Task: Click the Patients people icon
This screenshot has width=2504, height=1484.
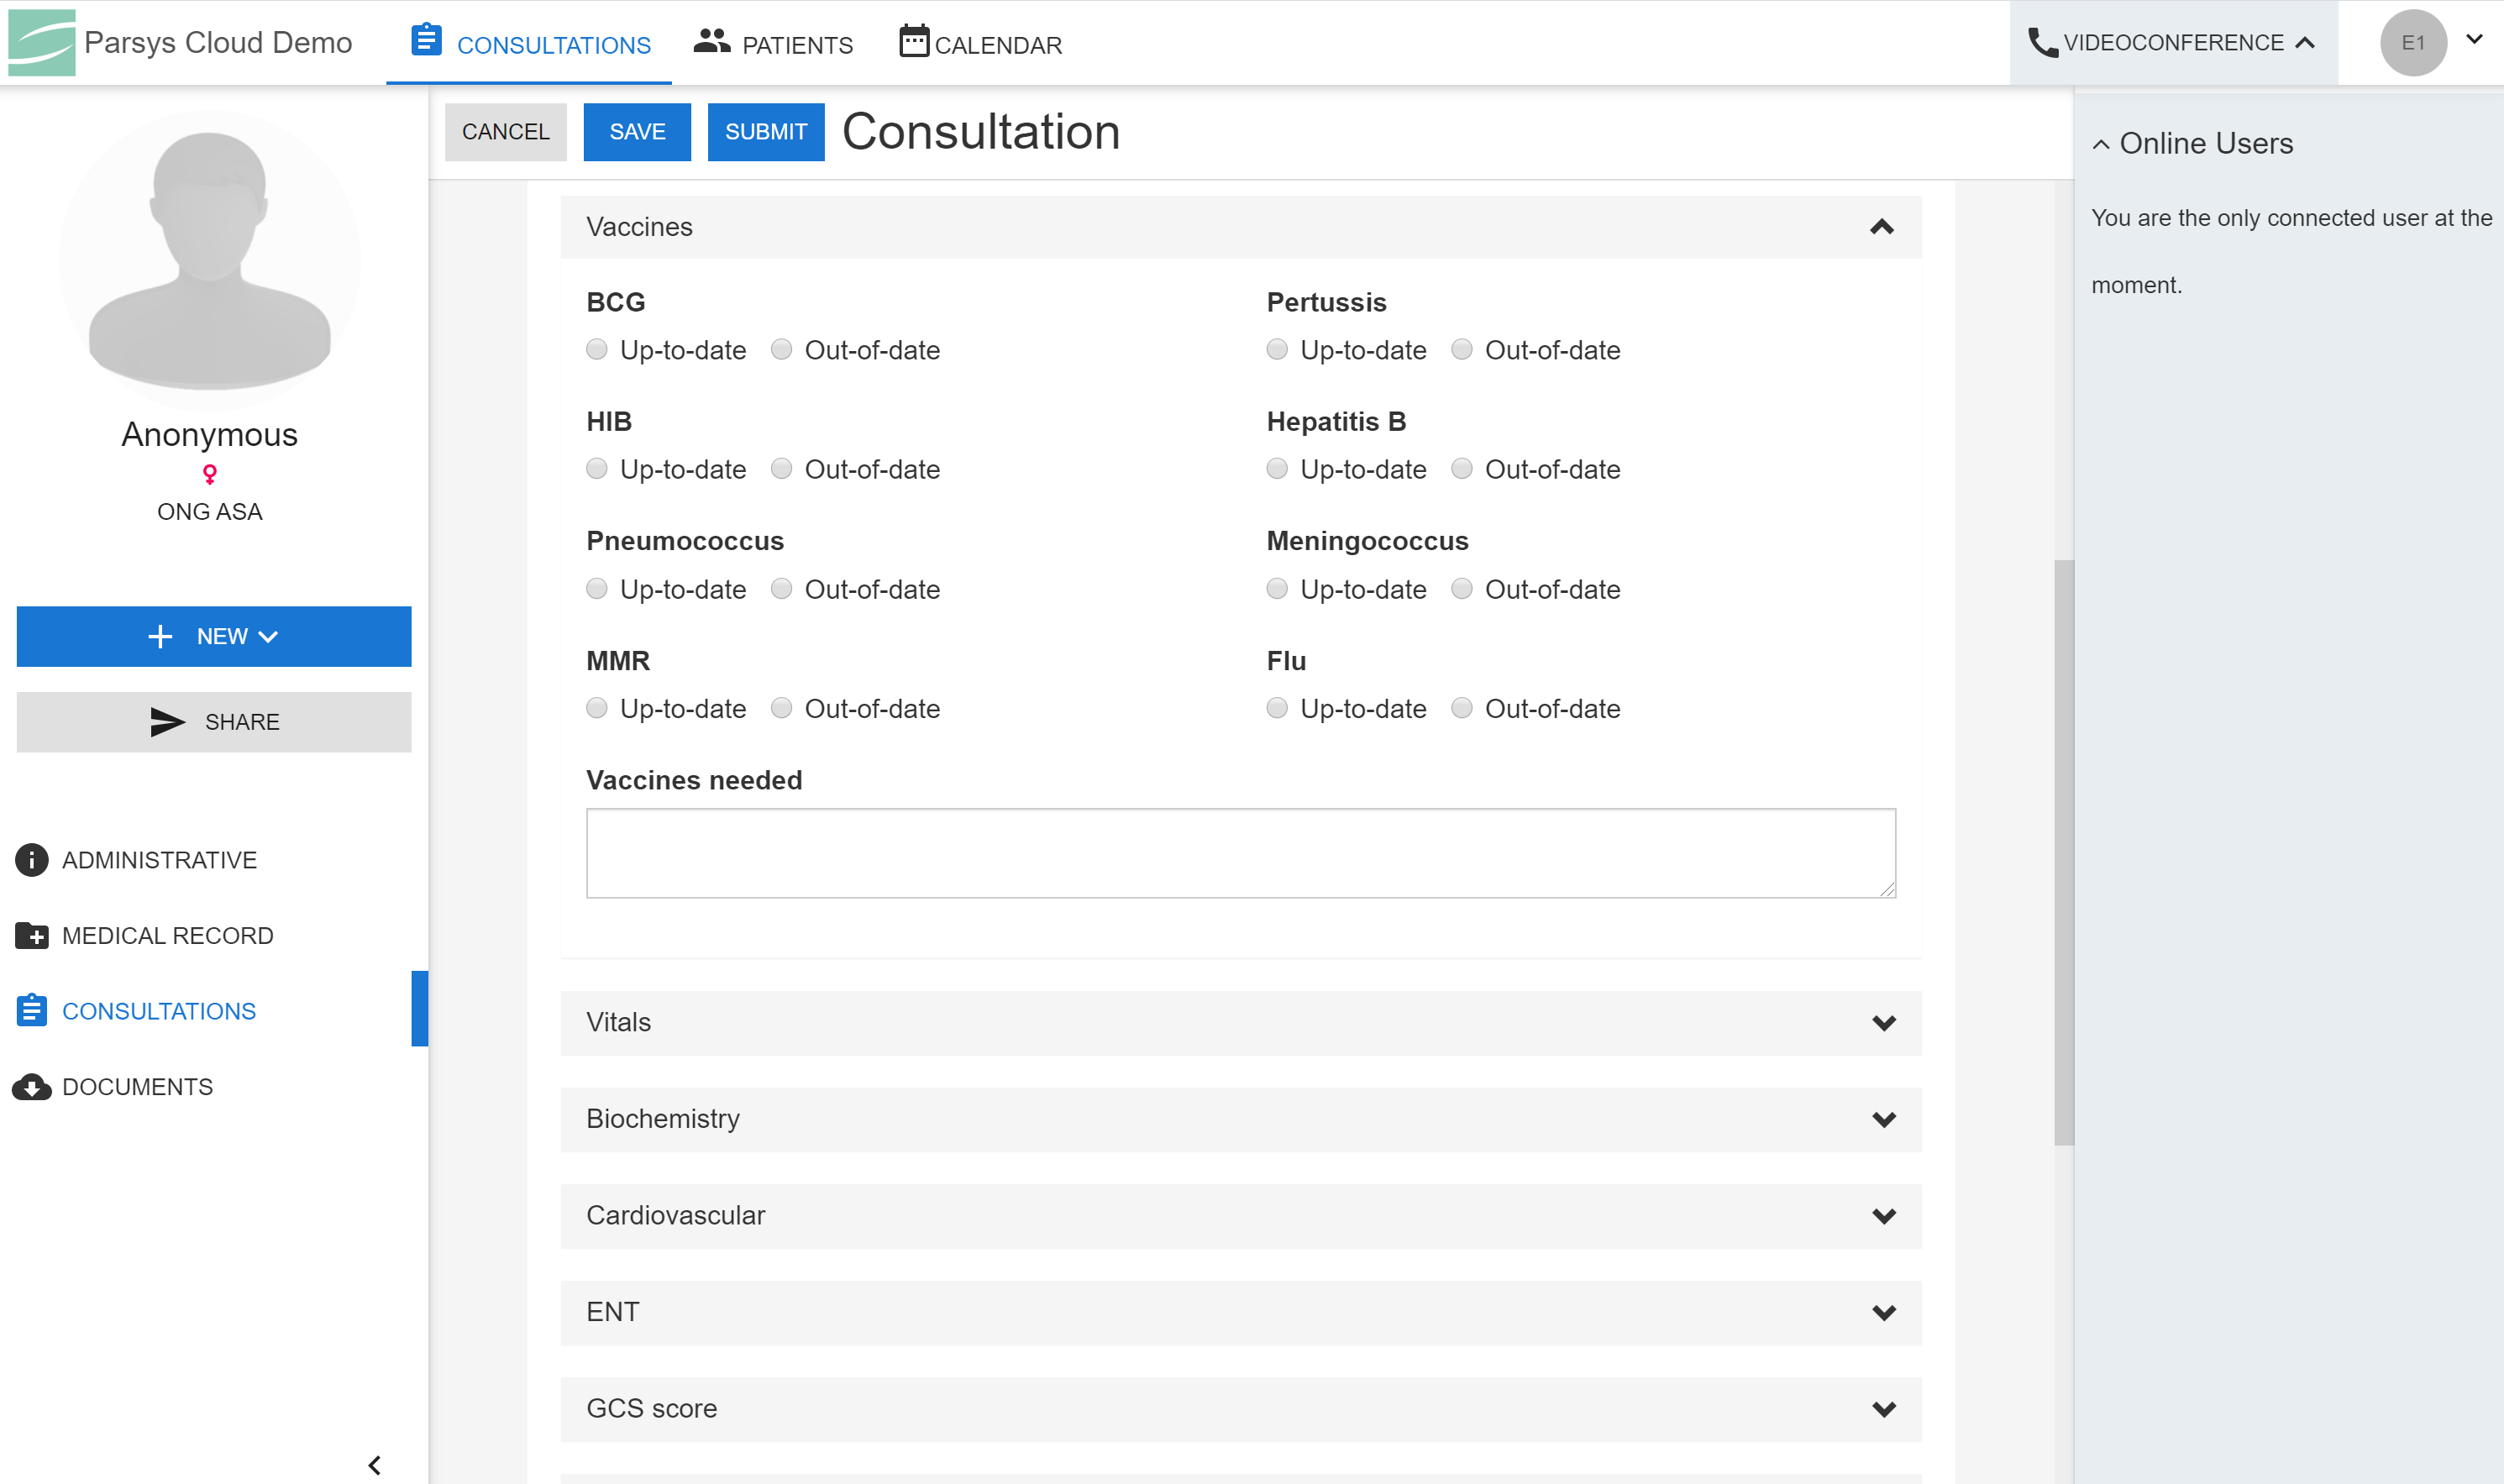Action: (x=711, y=42)
